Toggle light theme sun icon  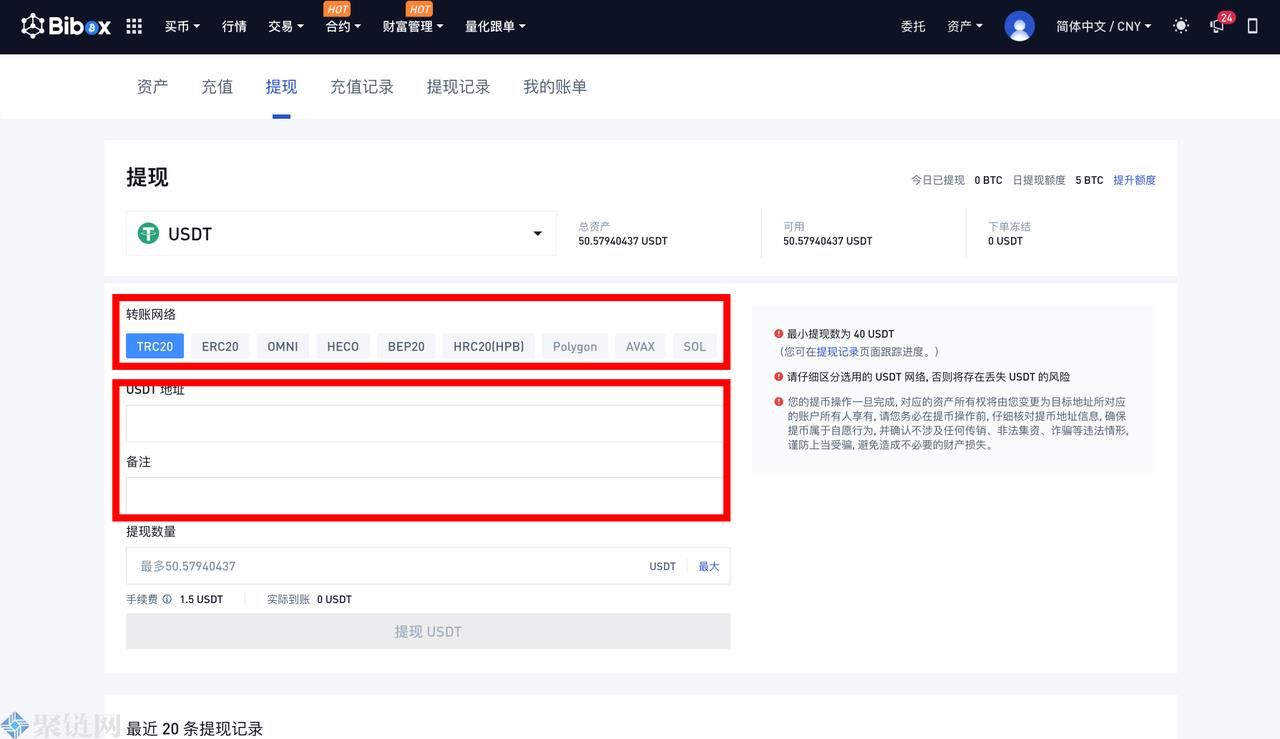click(x=1181, y=26)
